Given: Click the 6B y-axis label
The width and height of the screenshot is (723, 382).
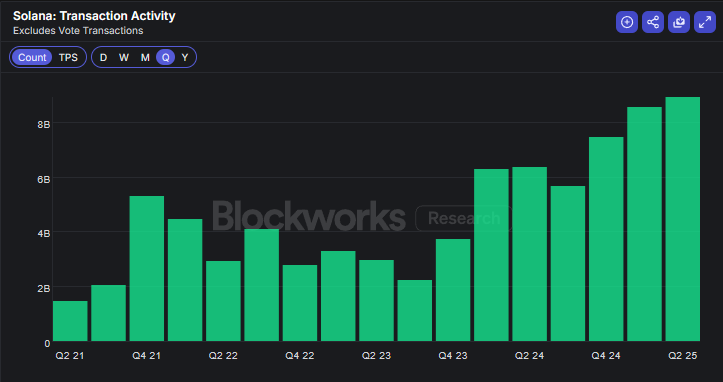Looking at the screenshot, I should coord(44,179).
